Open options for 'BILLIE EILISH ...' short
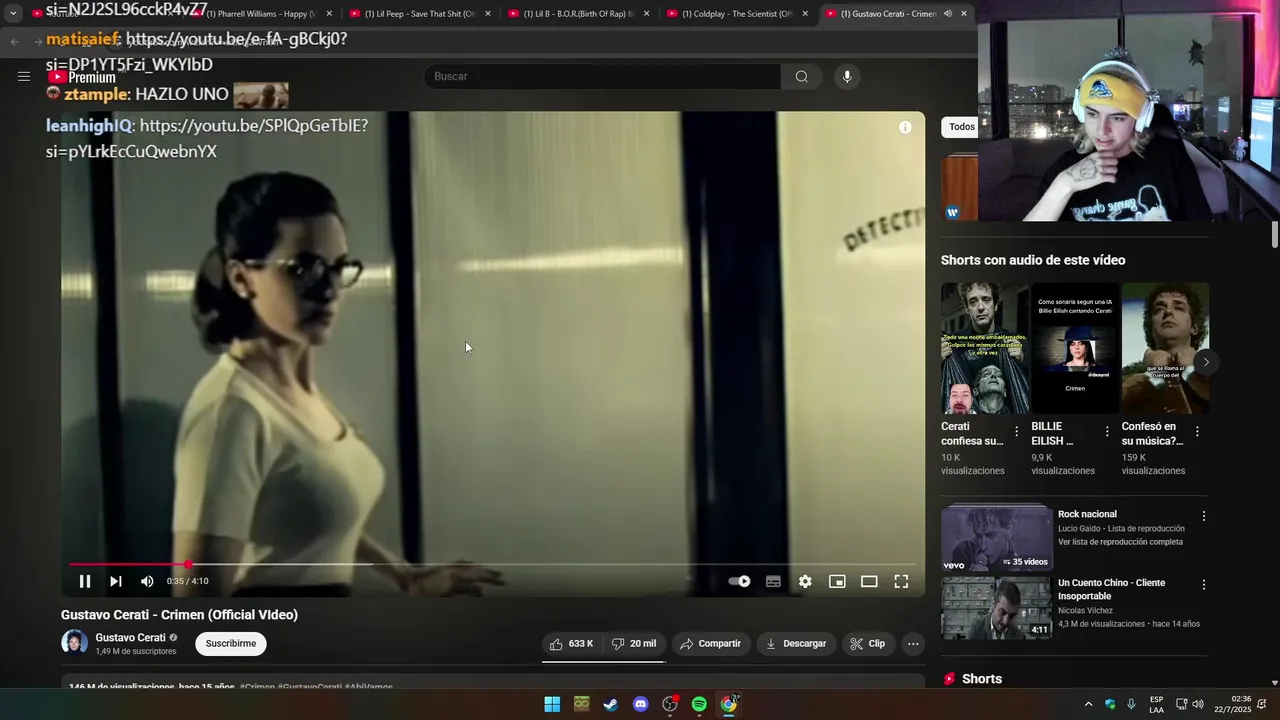The image size is (1280, 720). pyautogui.click(x=1107, y=432)
